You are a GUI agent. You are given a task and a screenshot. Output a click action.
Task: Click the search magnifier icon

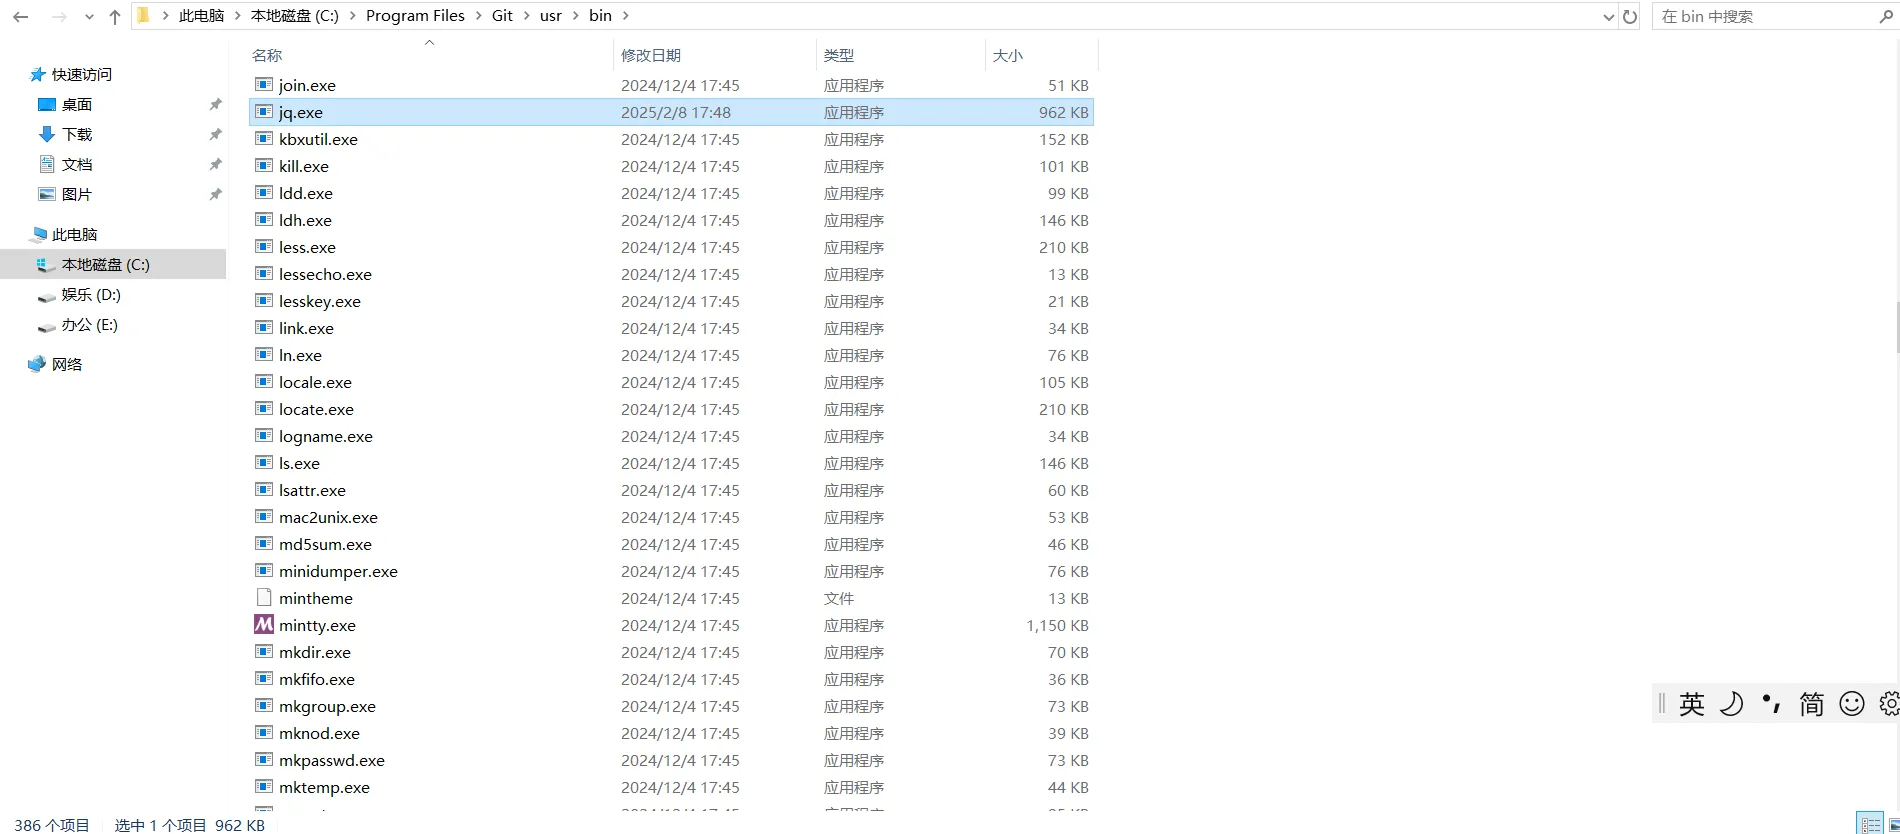tap(1886, 16)
